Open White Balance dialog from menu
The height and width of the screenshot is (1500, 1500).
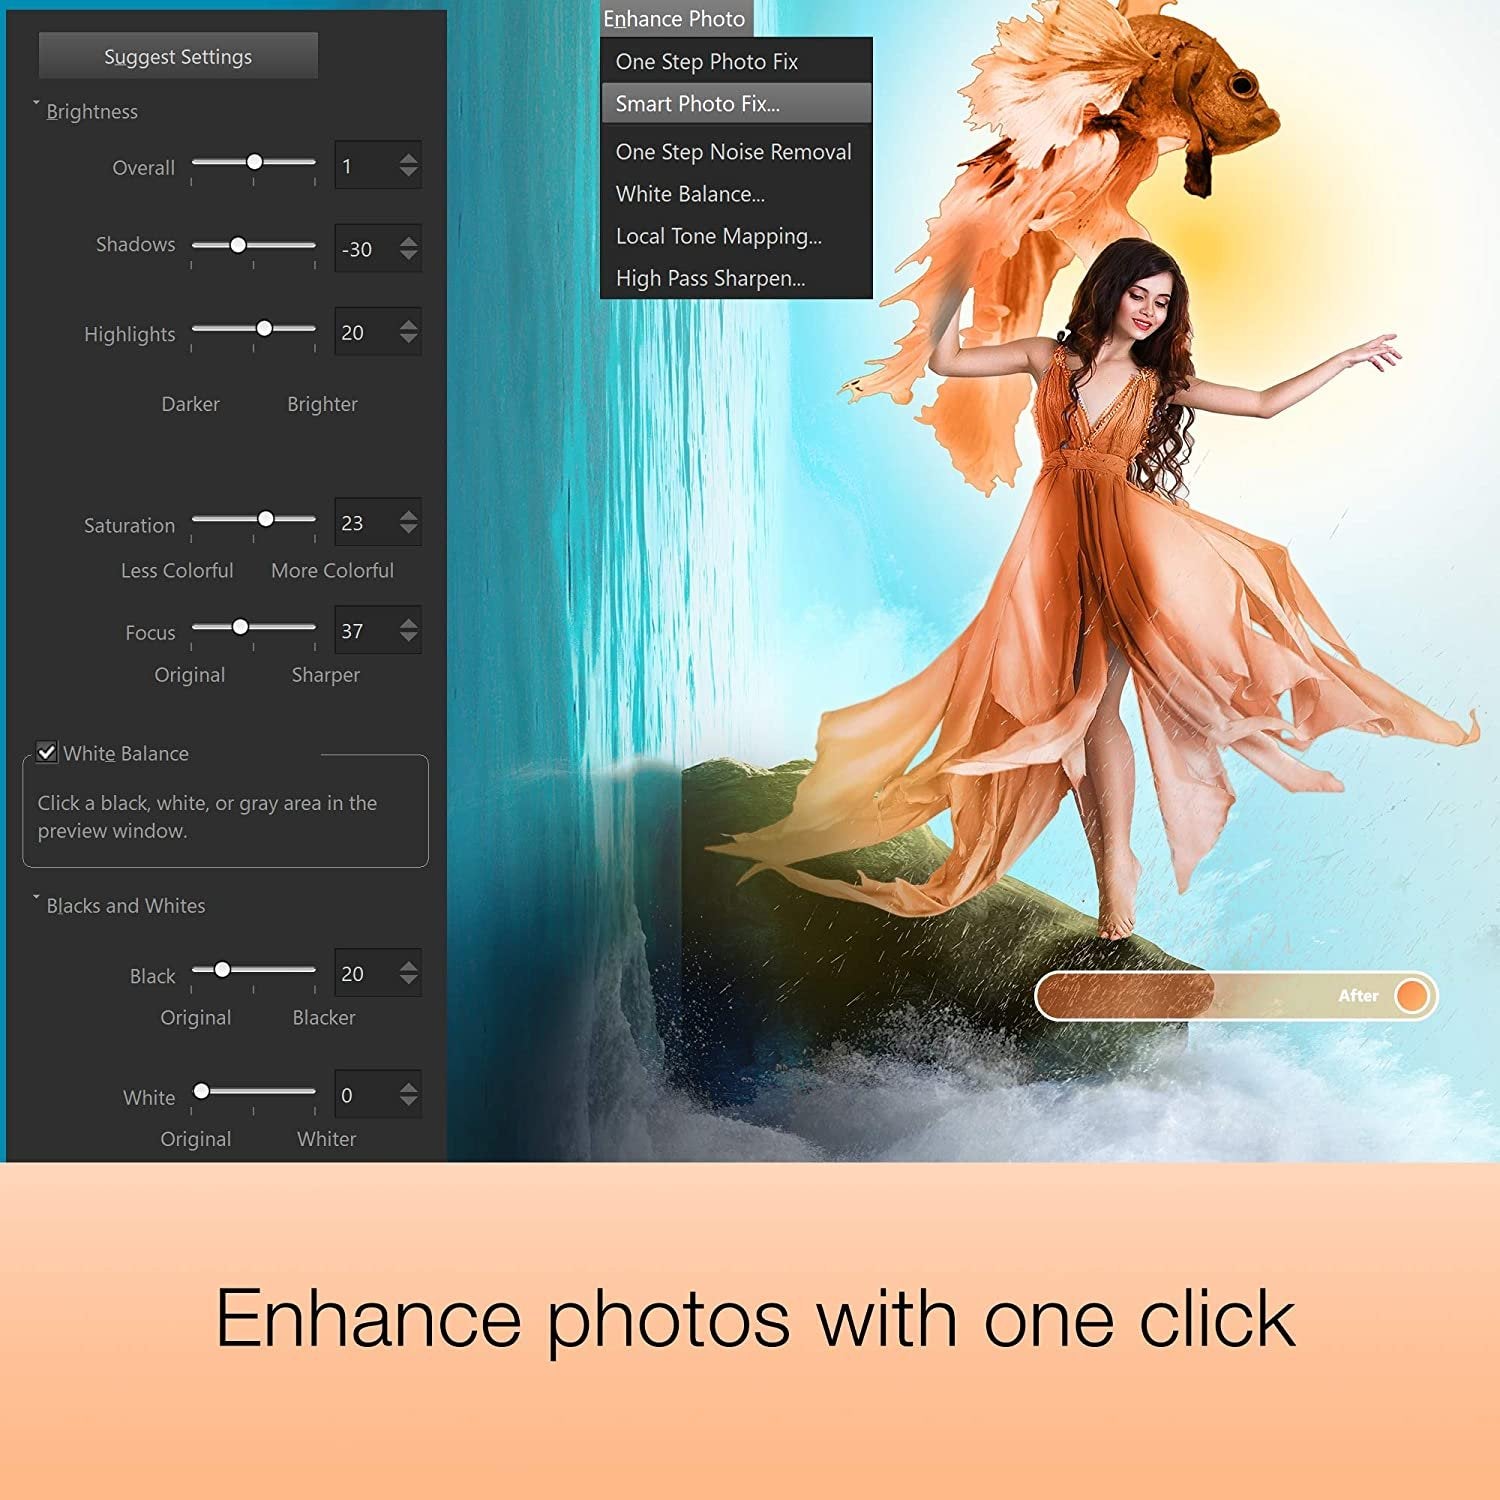[x=690, y=194]
